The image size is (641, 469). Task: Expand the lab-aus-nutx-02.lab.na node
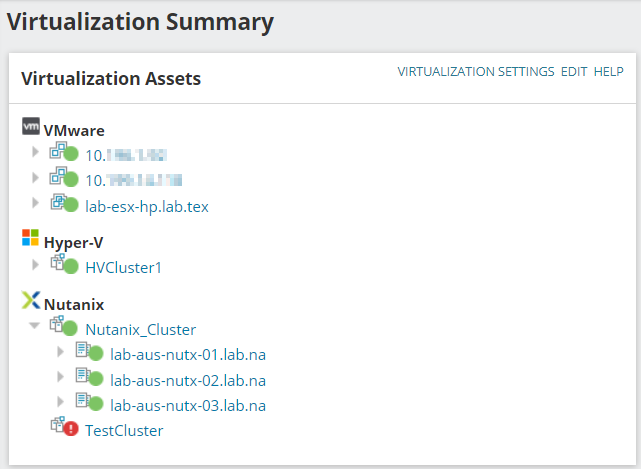(61, 377)
